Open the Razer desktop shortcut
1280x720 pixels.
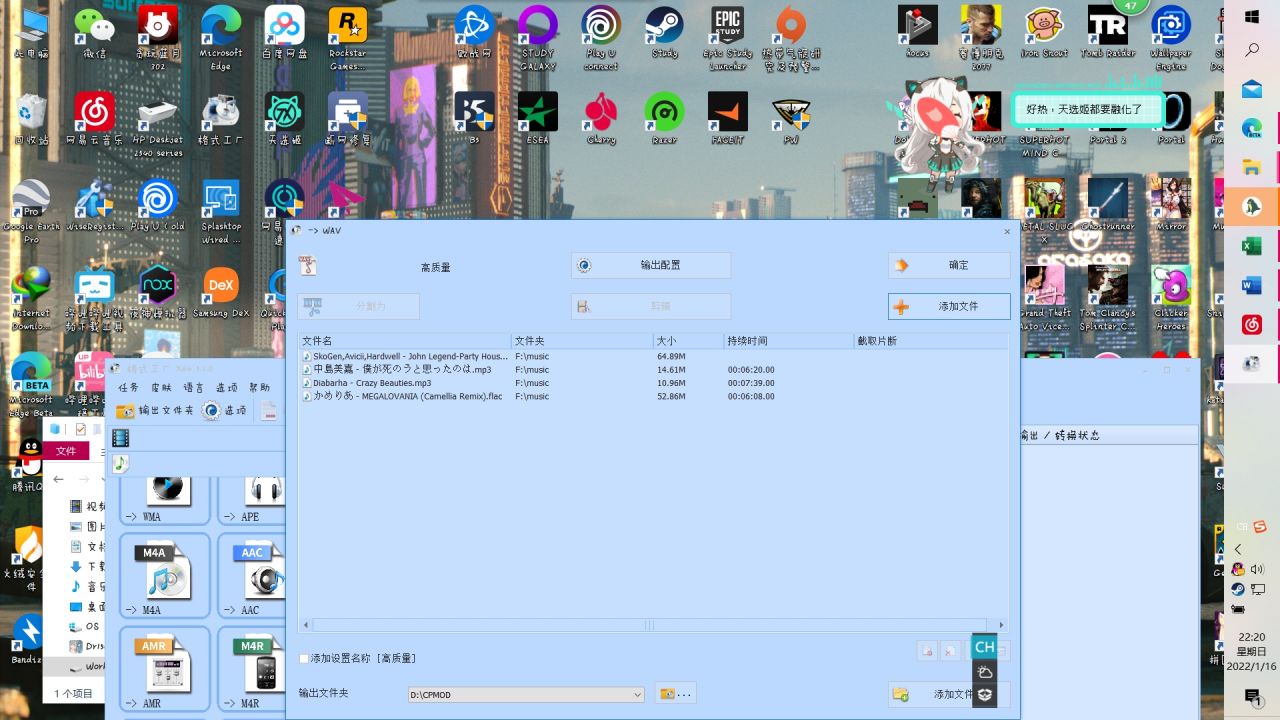(664, 120)
